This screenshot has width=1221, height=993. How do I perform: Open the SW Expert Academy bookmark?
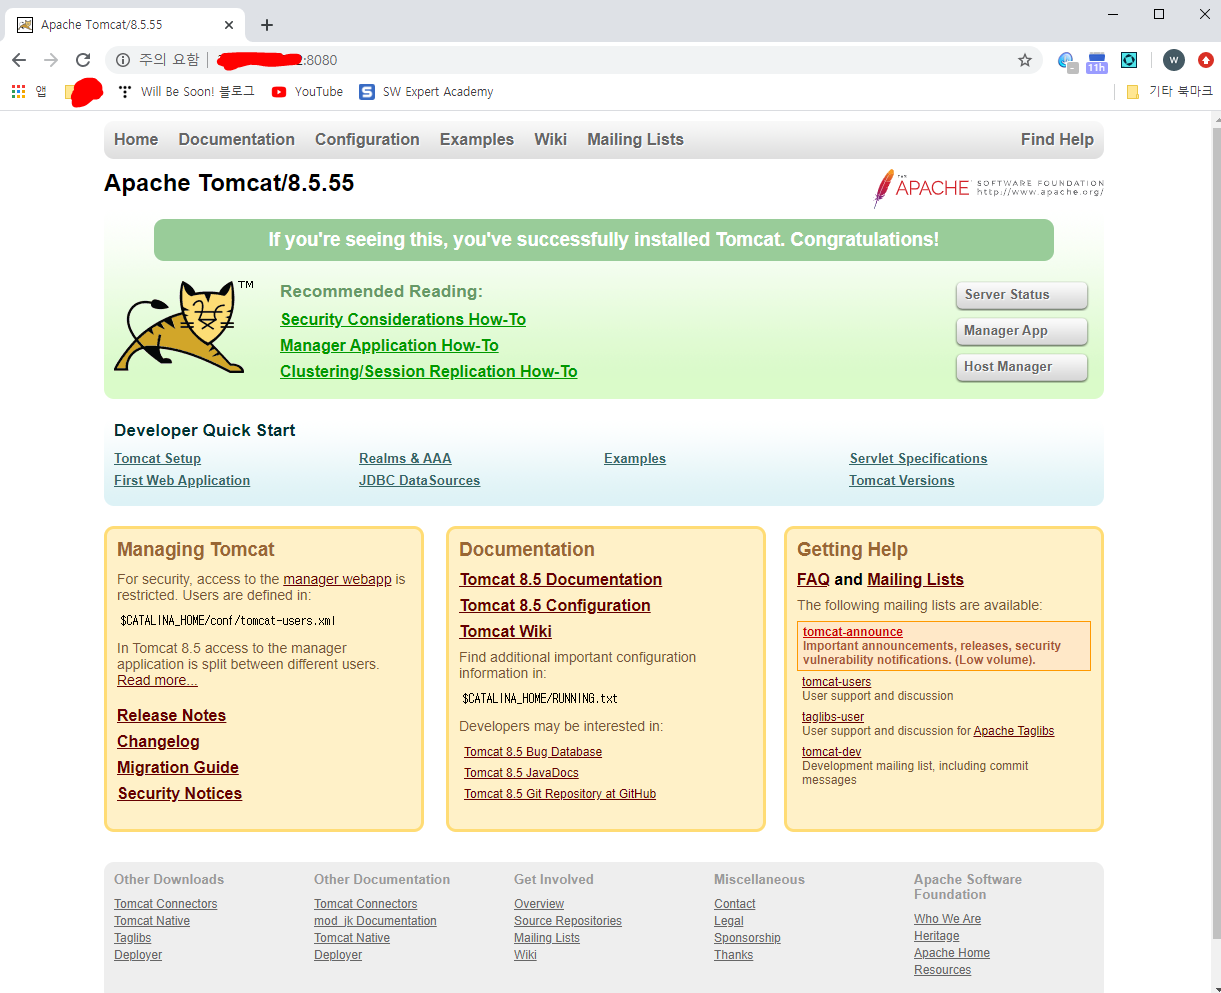coord(426,92)
